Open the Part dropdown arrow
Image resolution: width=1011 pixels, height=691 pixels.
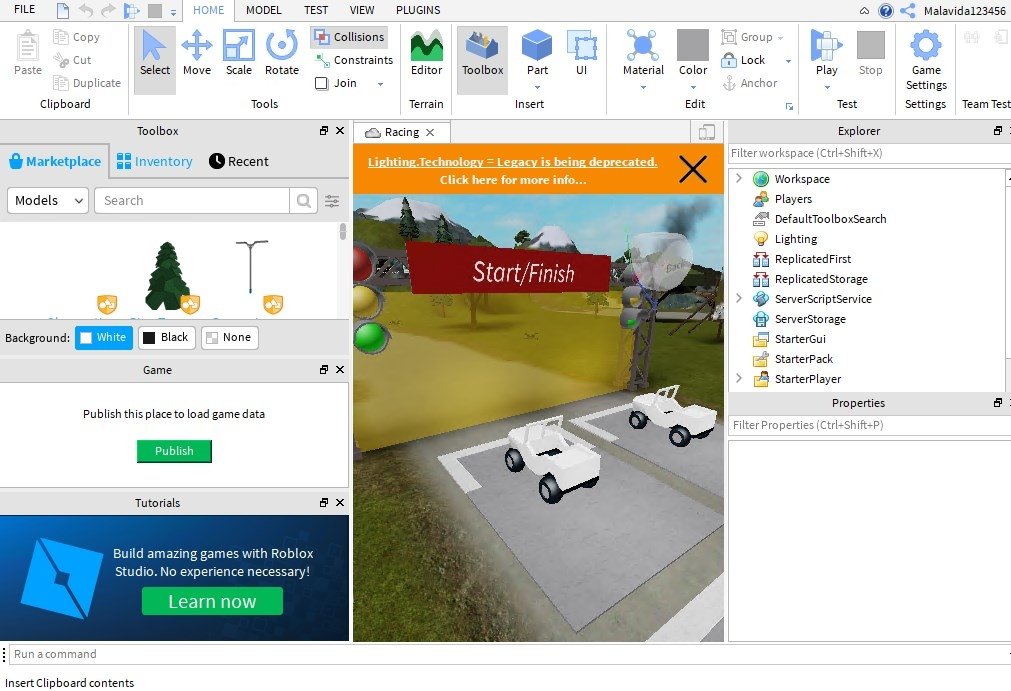(537, 86)
